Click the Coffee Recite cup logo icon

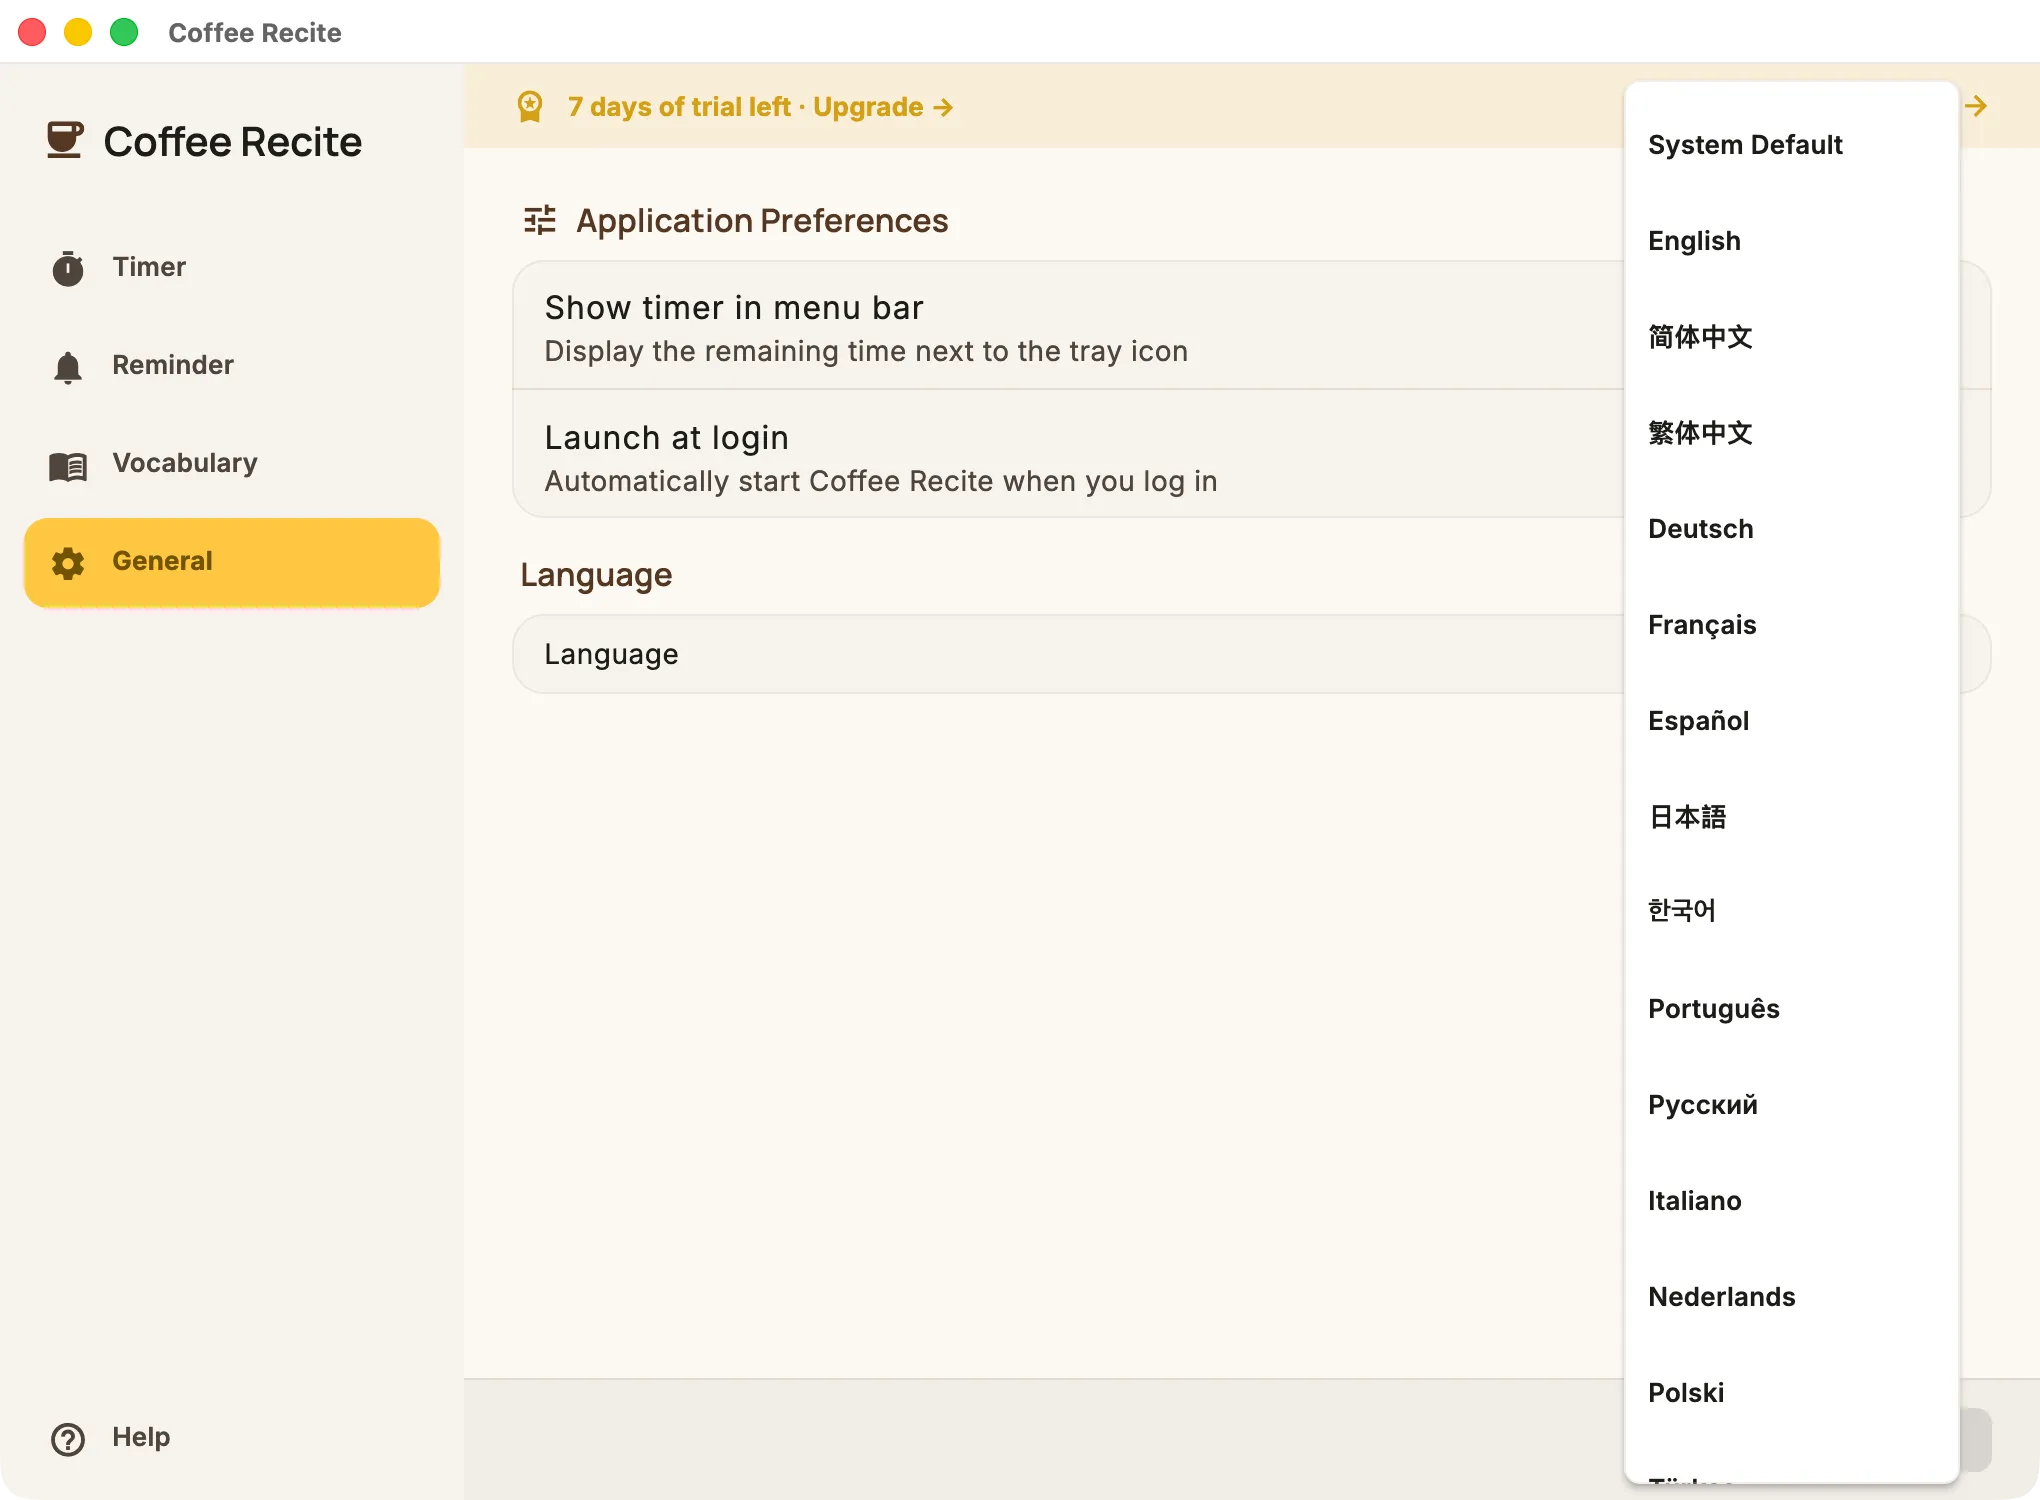pos(65,140)
